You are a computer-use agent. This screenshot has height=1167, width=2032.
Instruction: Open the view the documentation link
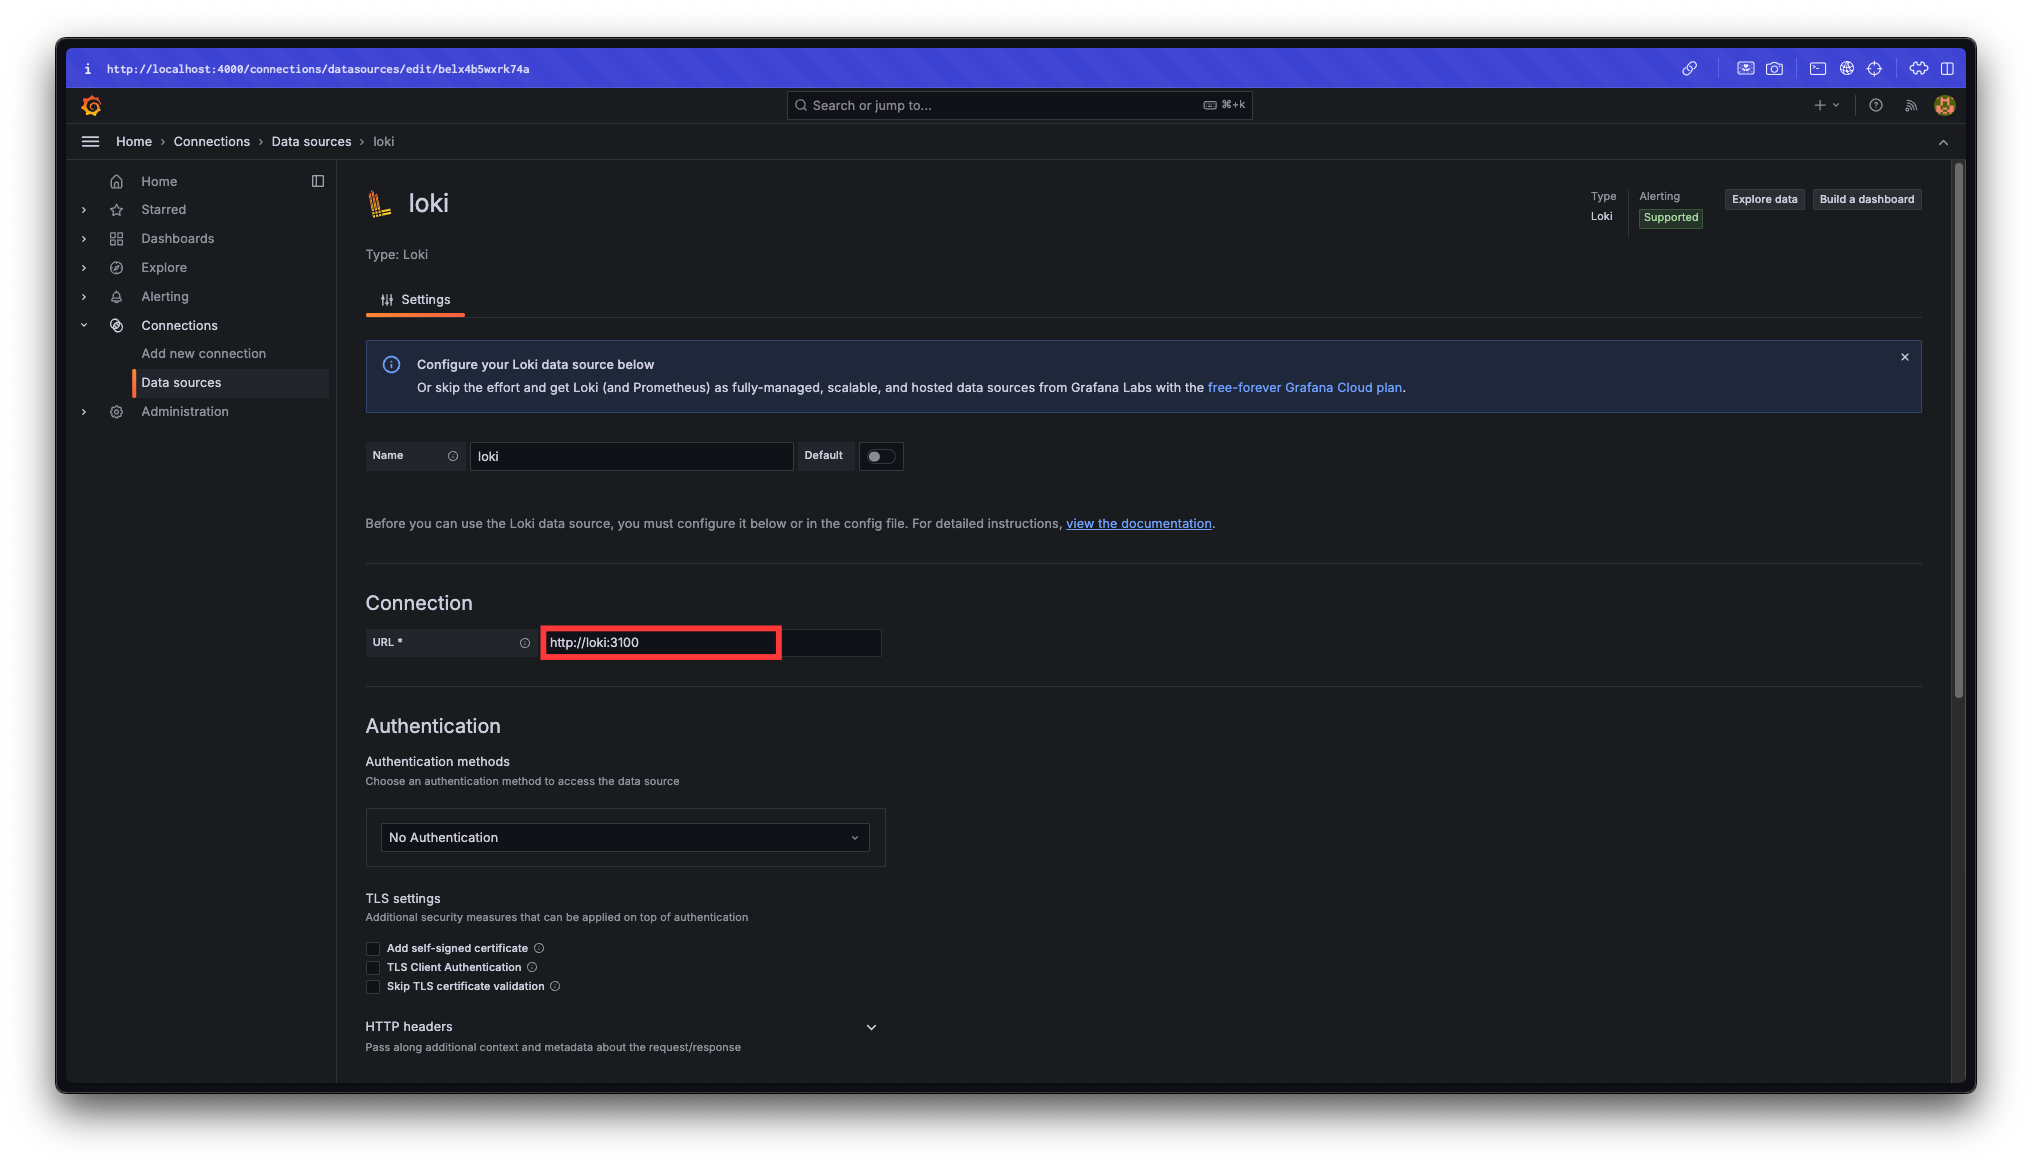(x=1138, y=524)
